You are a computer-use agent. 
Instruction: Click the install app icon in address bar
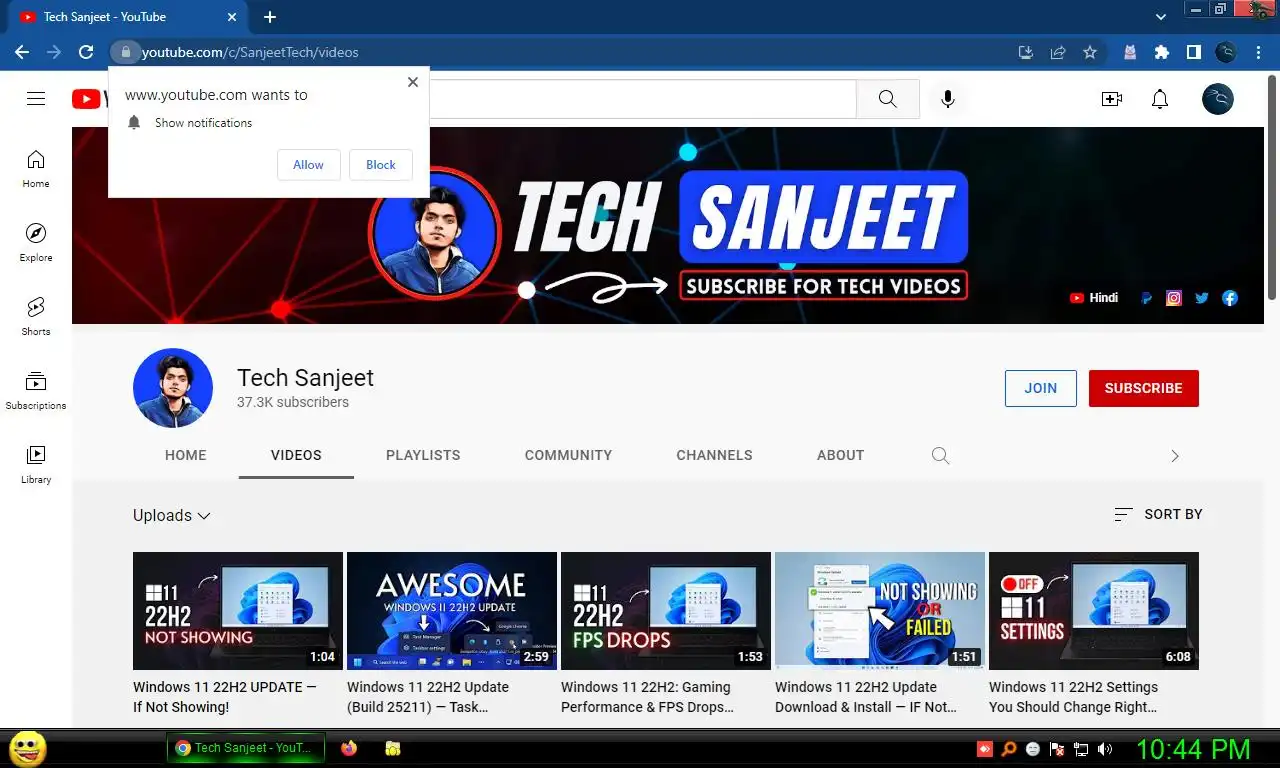[x=1026, y=52]
